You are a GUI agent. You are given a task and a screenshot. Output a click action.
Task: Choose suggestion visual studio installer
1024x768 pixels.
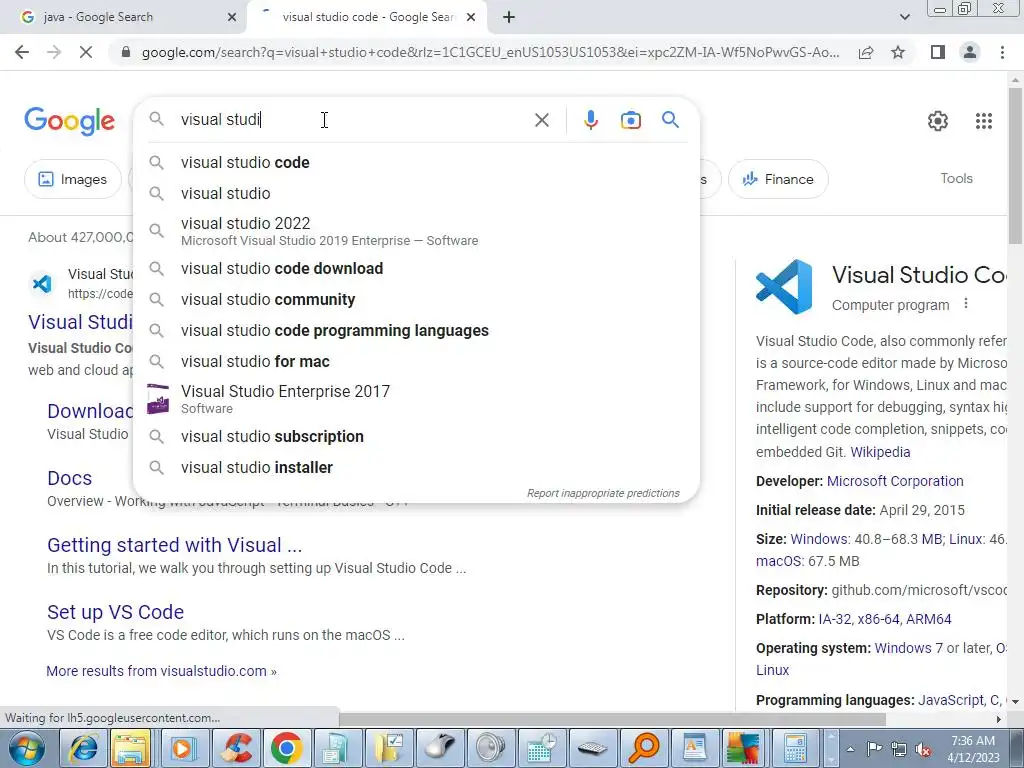(416, 468)
